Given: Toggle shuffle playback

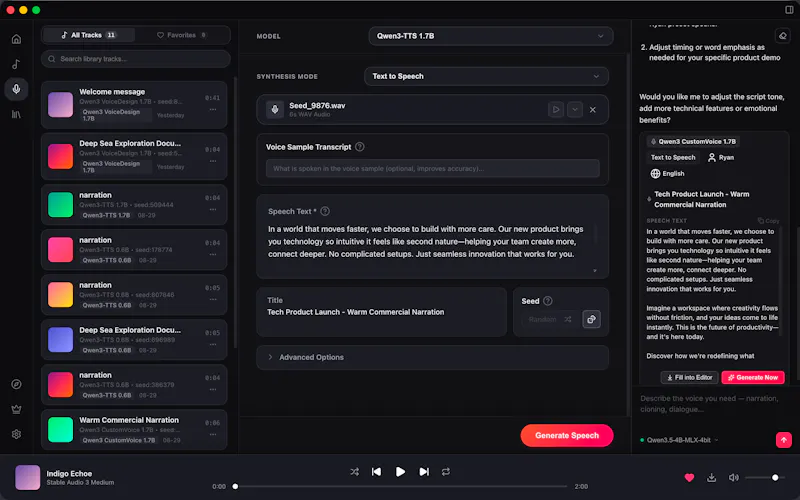Looking at the screenshot, I should pyautogui.click(x=355, y=472).
